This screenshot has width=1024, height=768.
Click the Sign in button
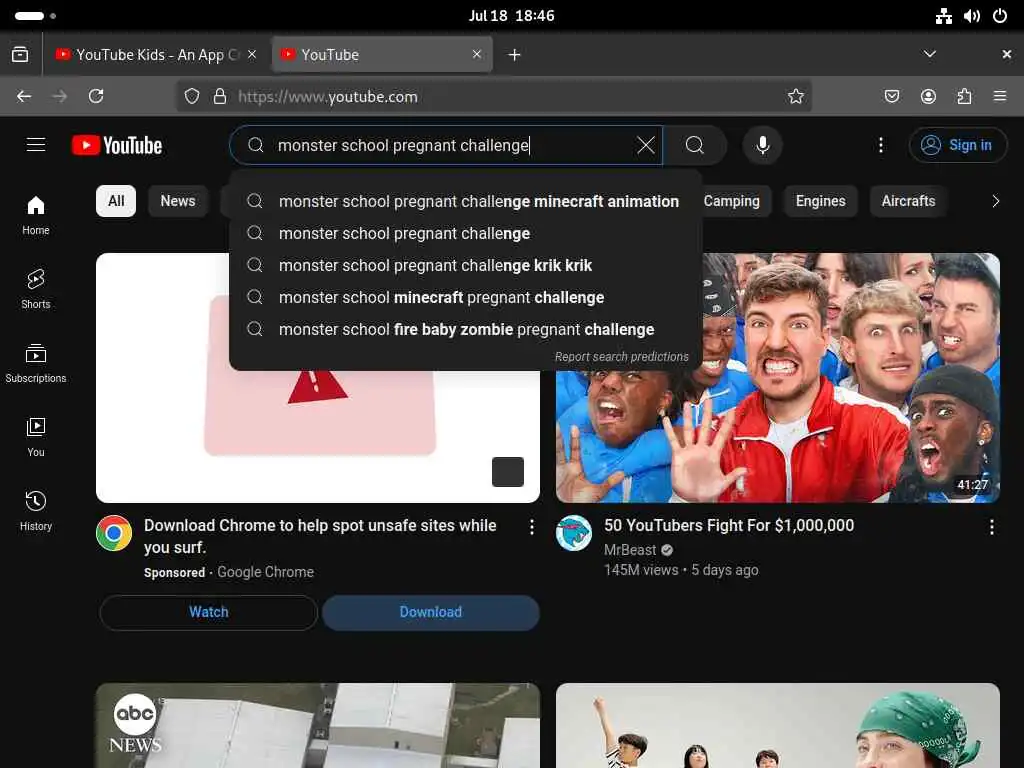957,145
